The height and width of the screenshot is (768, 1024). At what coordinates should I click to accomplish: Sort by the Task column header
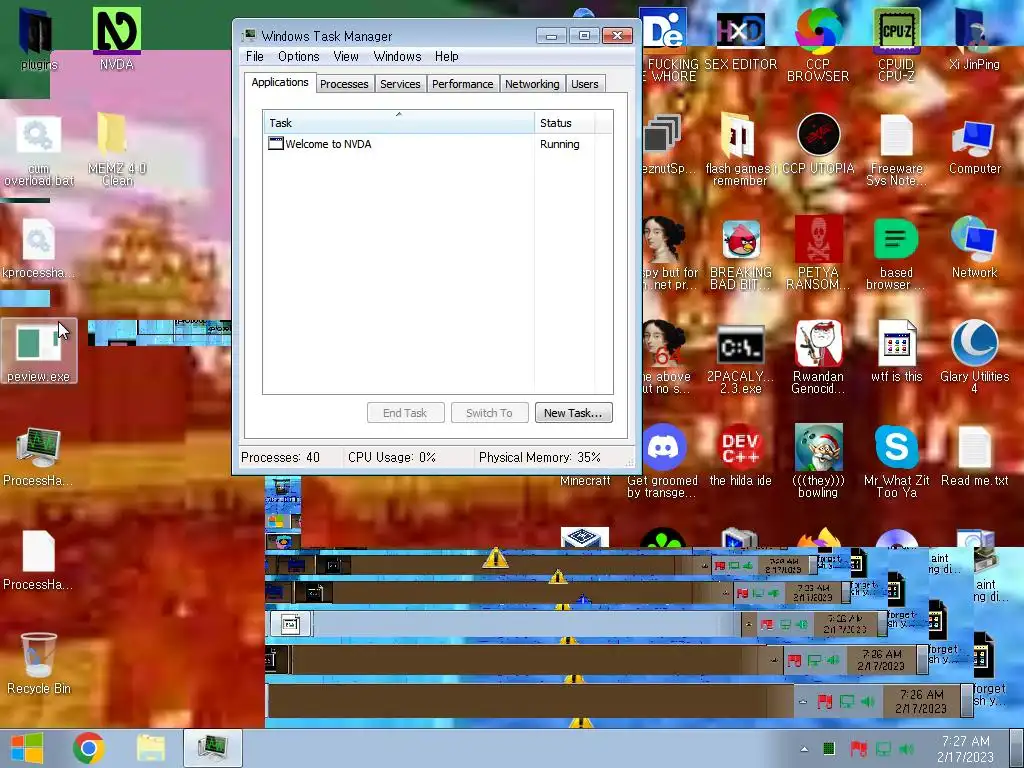[x=398, y=123]
